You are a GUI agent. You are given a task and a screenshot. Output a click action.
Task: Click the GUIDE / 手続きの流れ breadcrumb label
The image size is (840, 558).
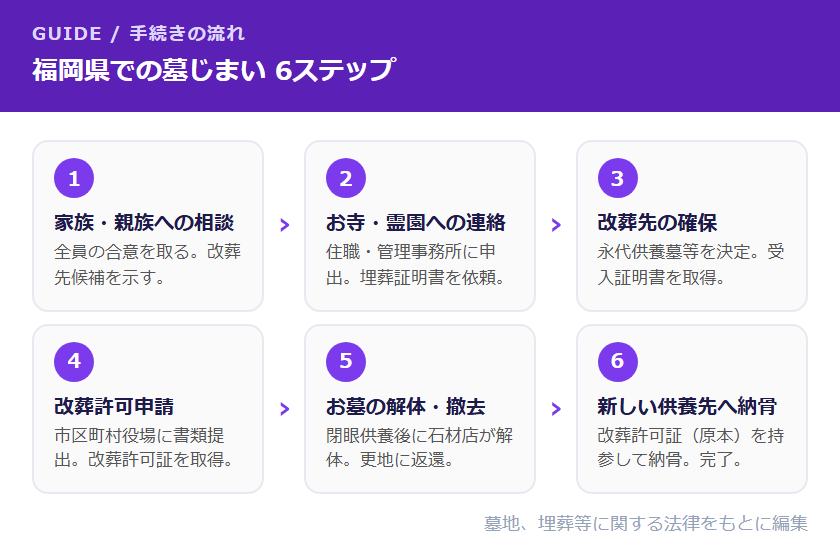[x=138, y=34]
